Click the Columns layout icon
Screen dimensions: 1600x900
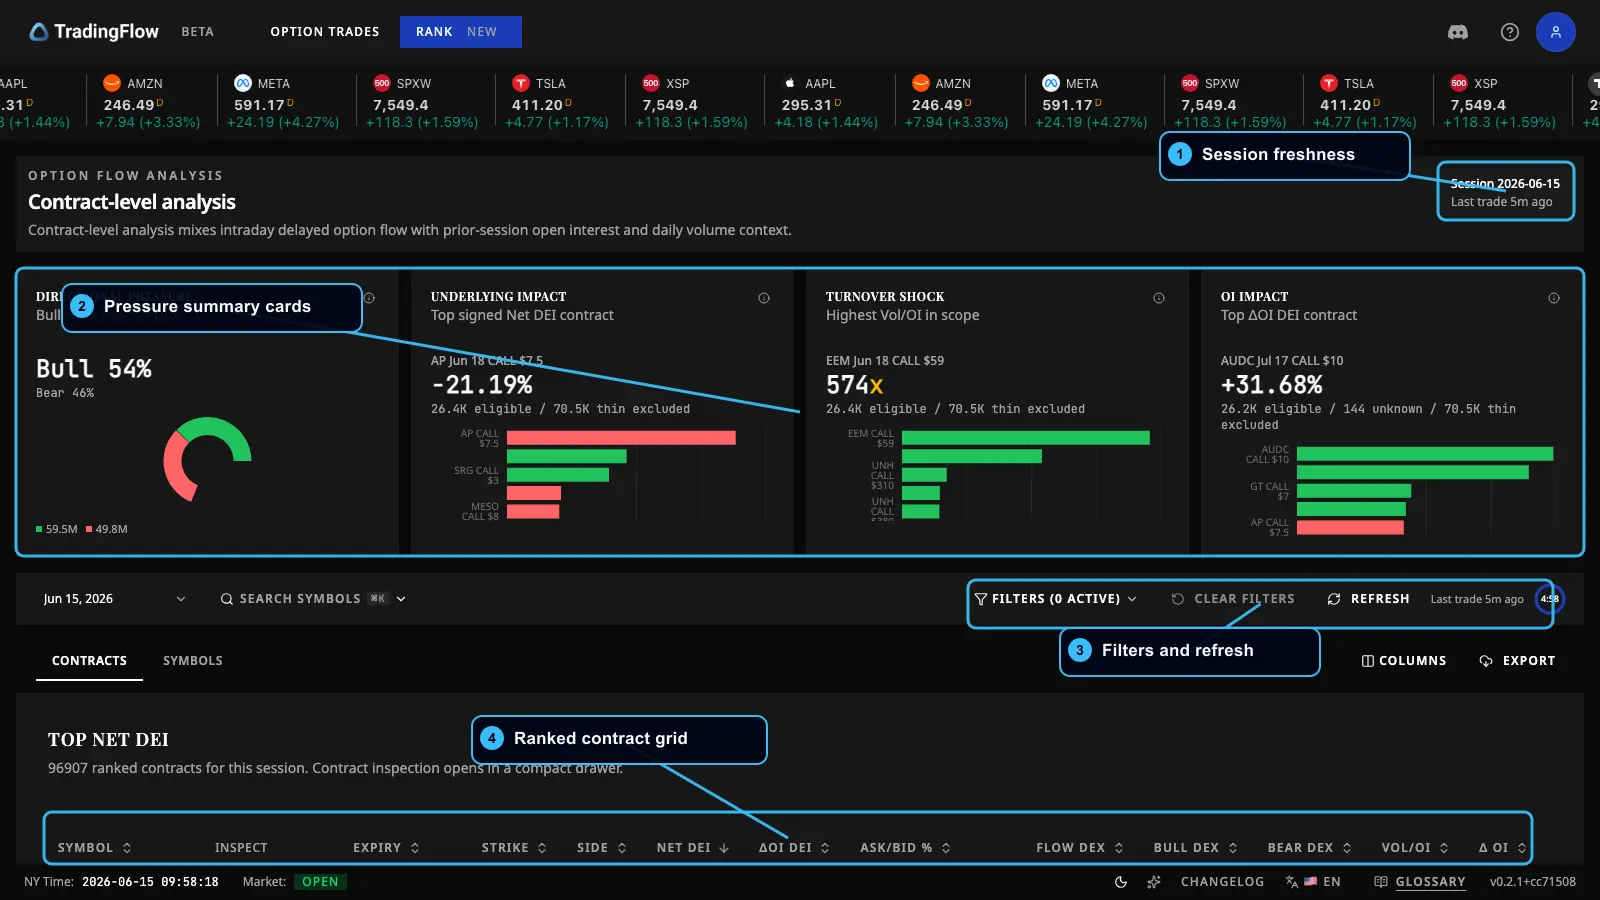coord(1368,661)
